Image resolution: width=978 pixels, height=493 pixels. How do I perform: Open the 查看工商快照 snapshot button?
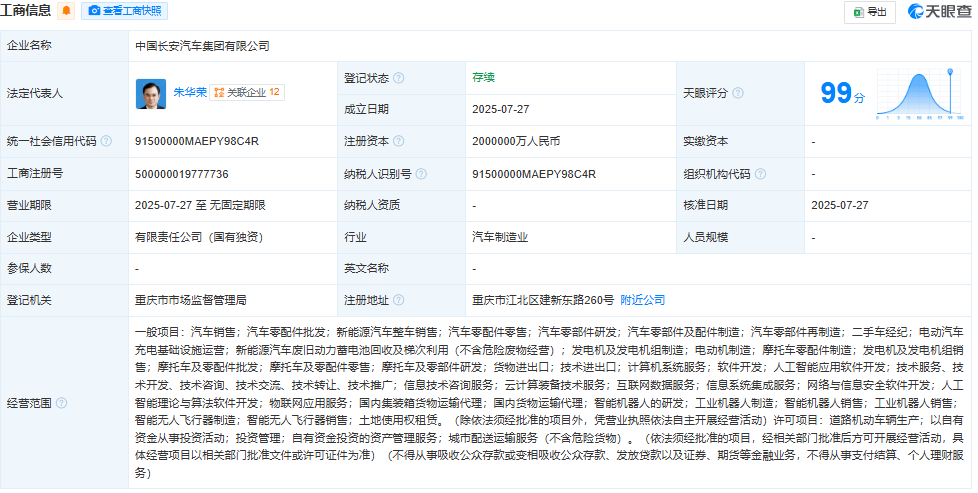(x=124, y=11)
